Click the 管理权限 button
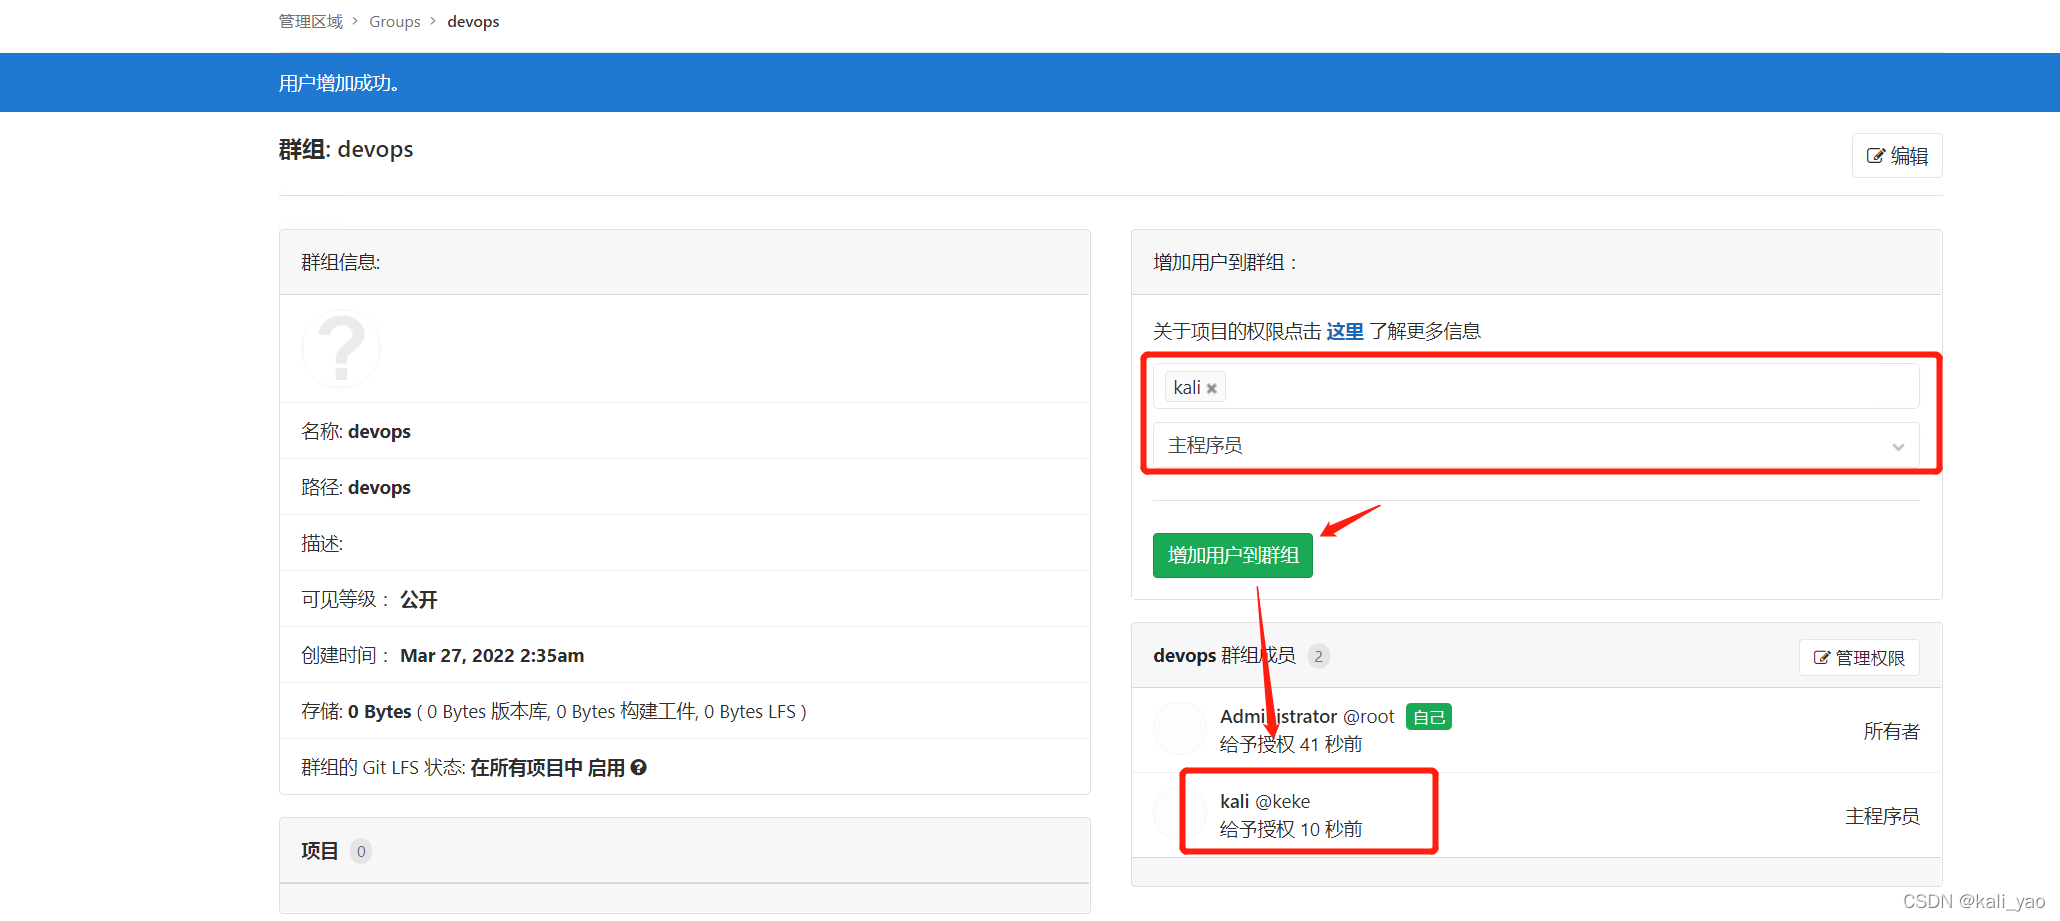The image size is (2060, 921). (1859, 657)
